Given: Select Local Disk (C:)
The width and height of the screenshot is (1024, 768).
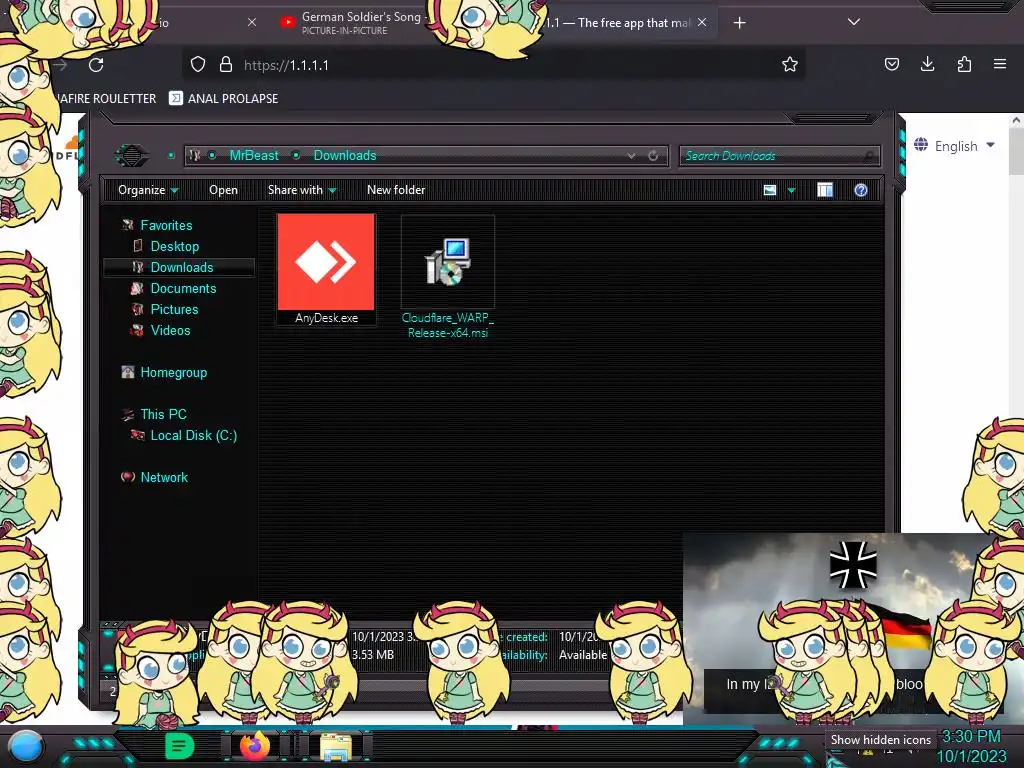Looking at the screenshot, I should [x=193, y=435].
